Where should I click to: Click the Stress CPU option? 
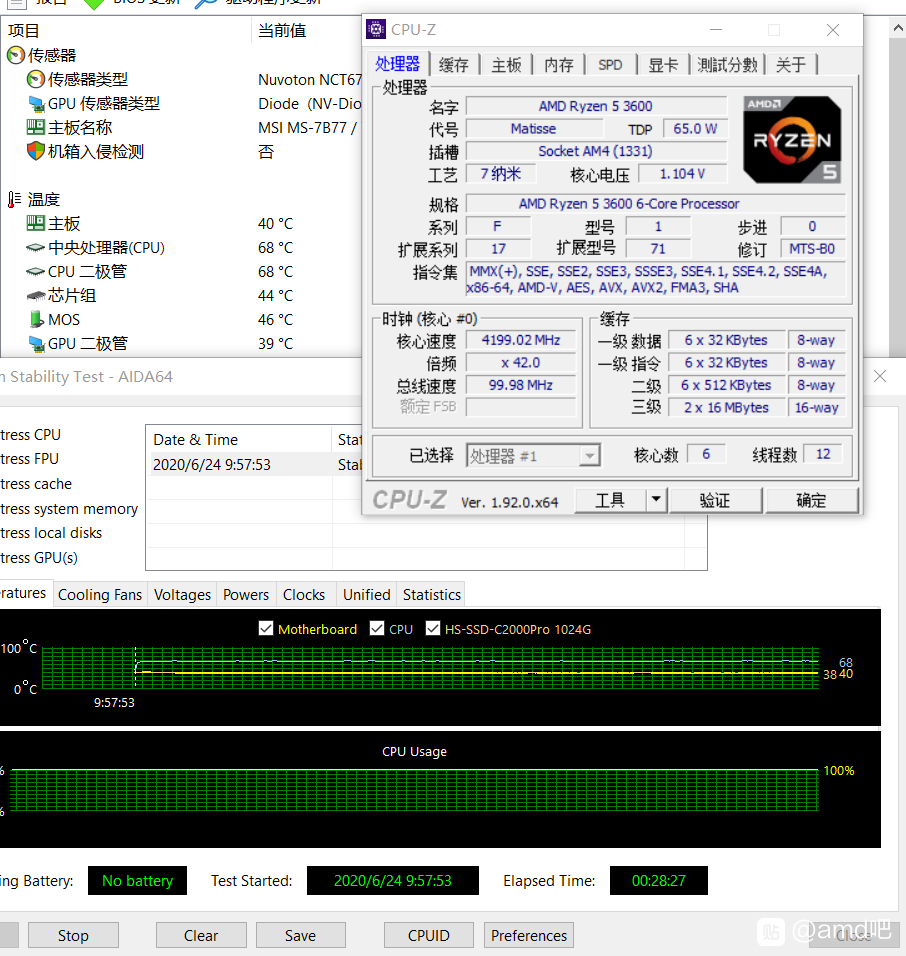(30, 435)
